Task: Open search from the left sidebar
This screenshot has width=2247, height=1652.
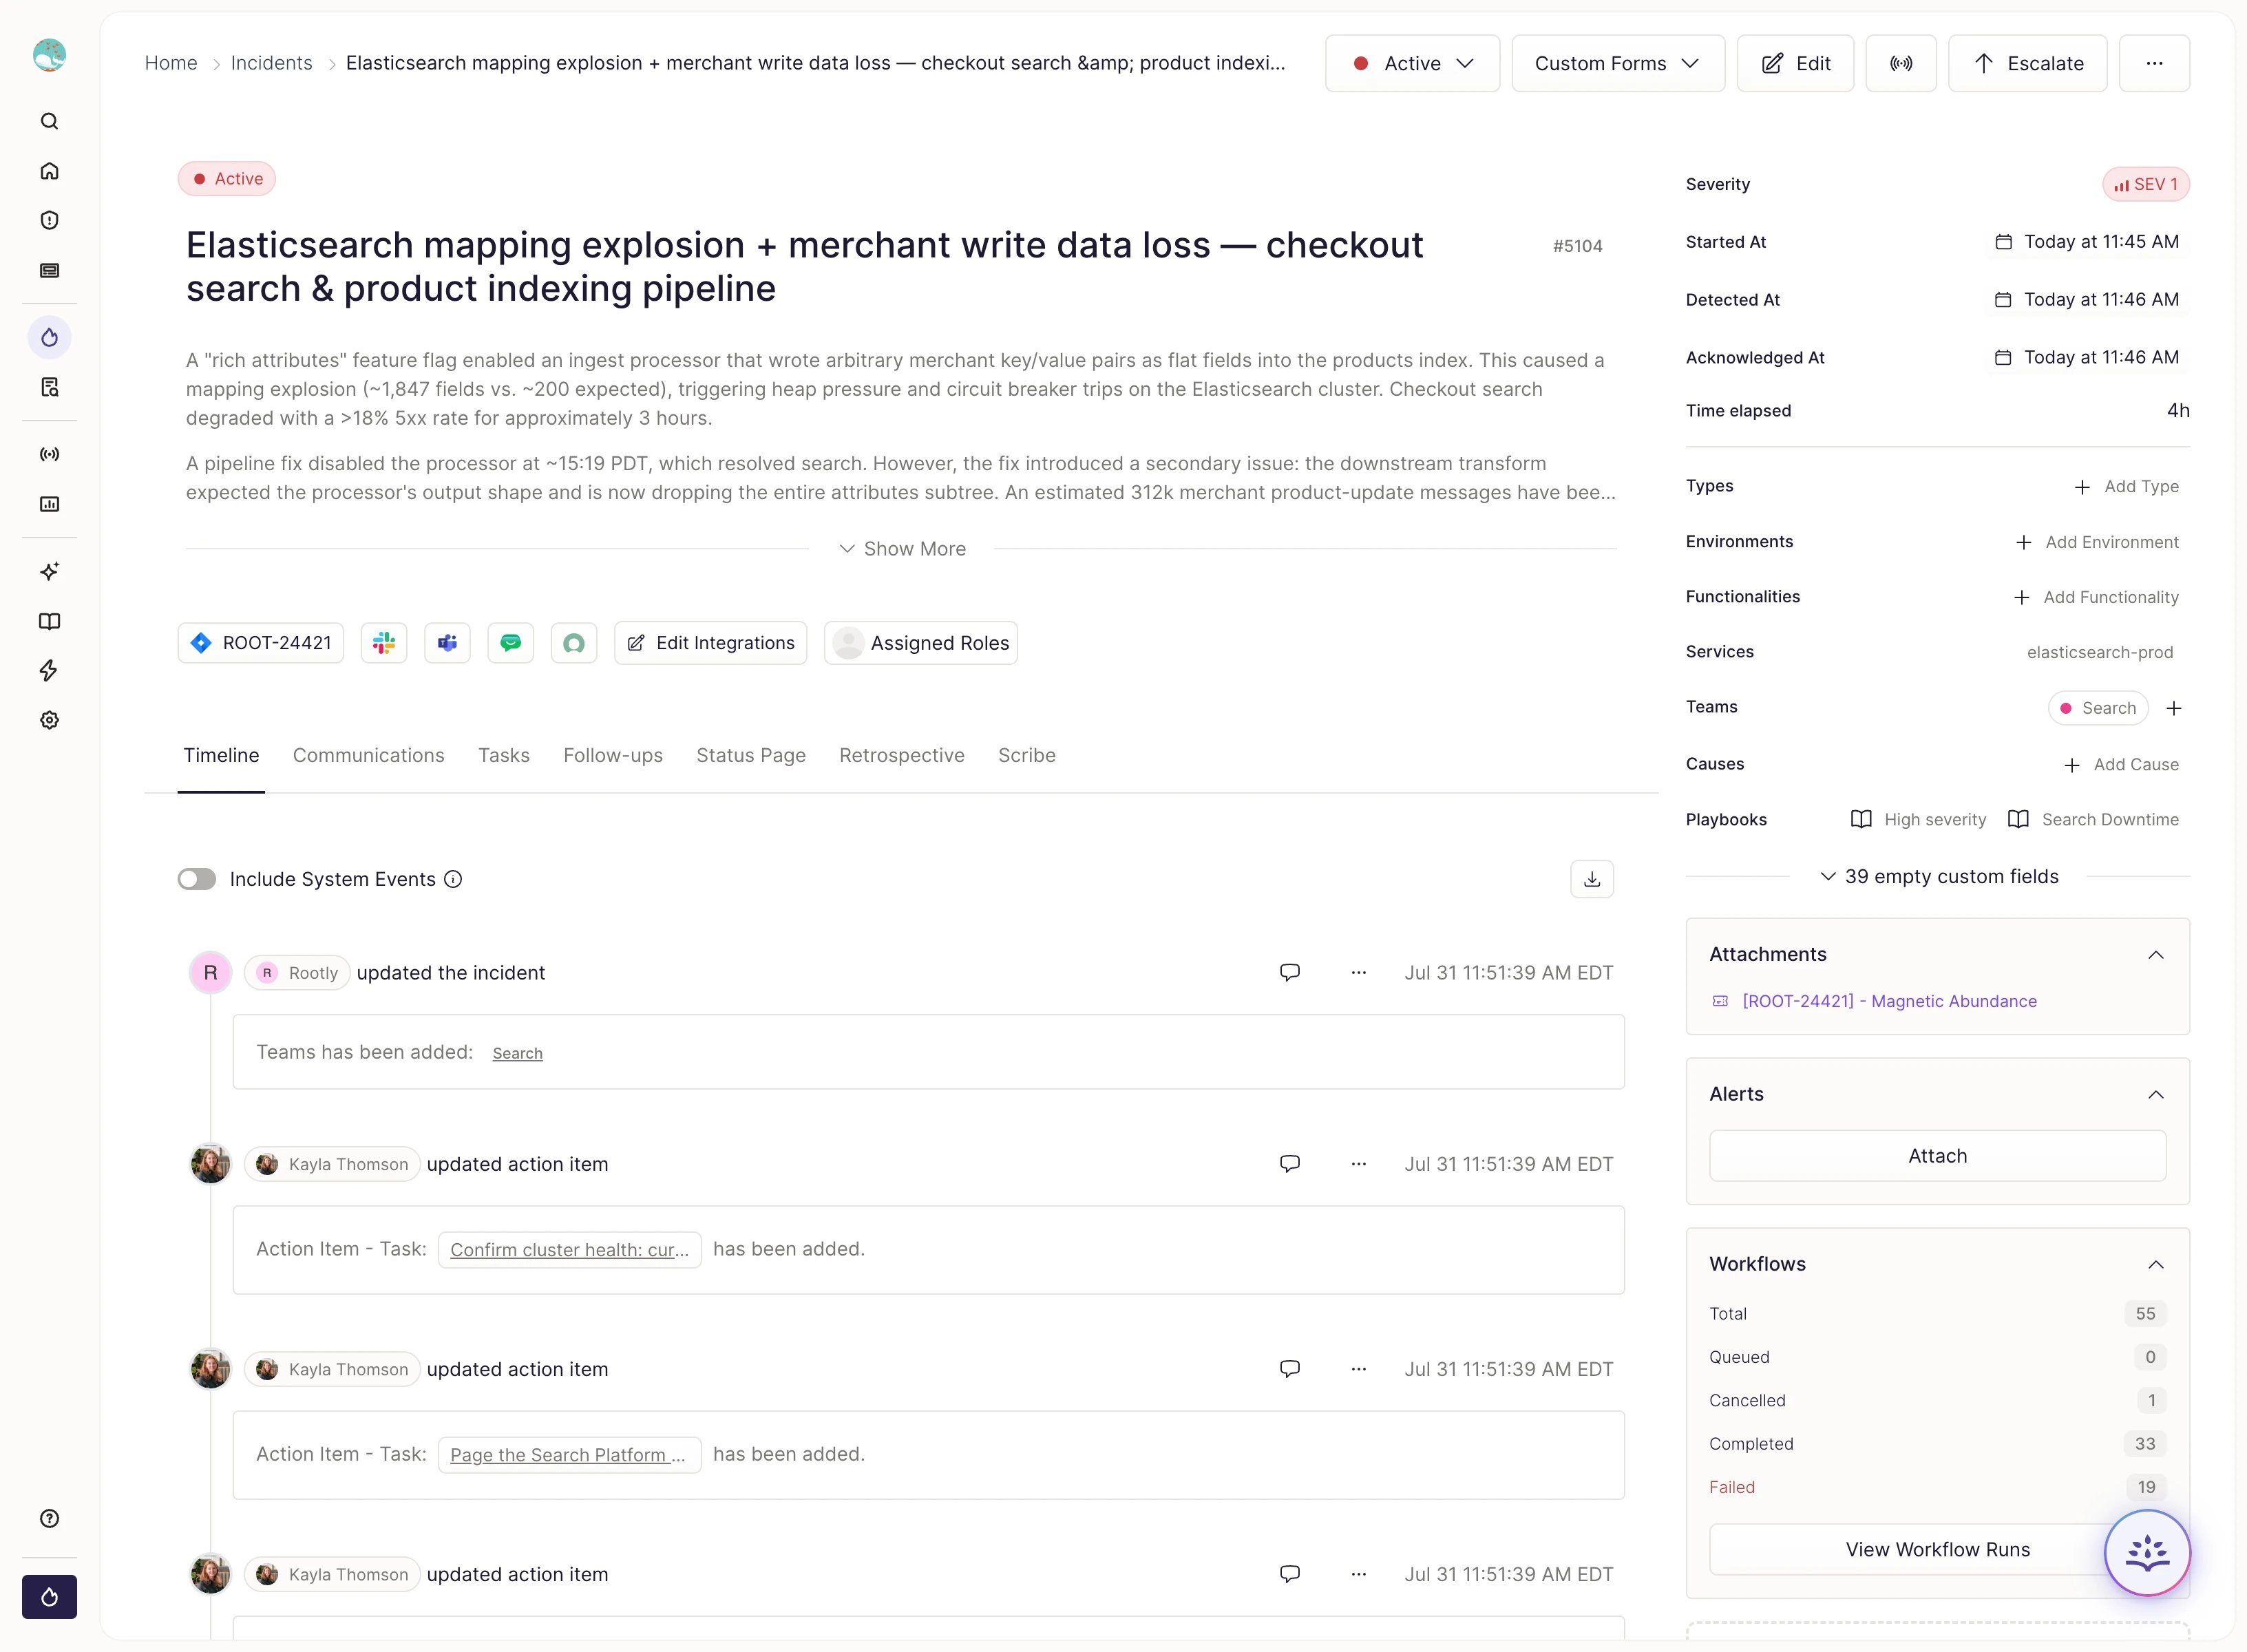Action: pos(49,122)
